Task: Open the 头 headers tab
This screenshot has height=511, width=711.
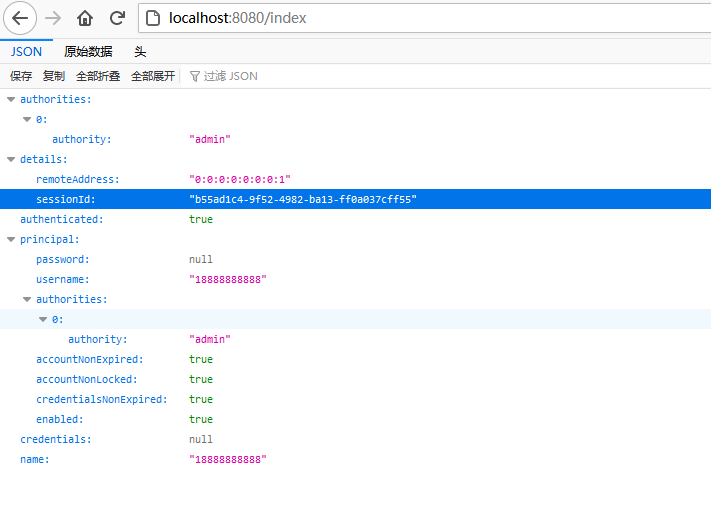Action: [x=140, y=51]
